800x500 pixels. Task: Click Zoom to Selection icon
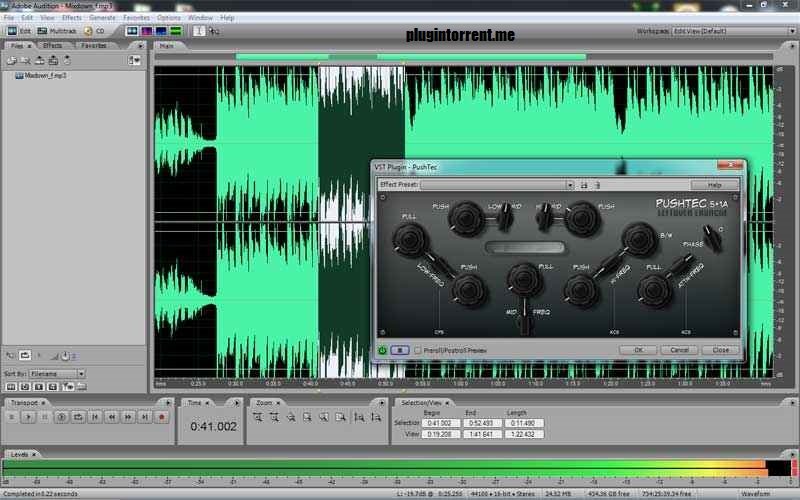307,417
